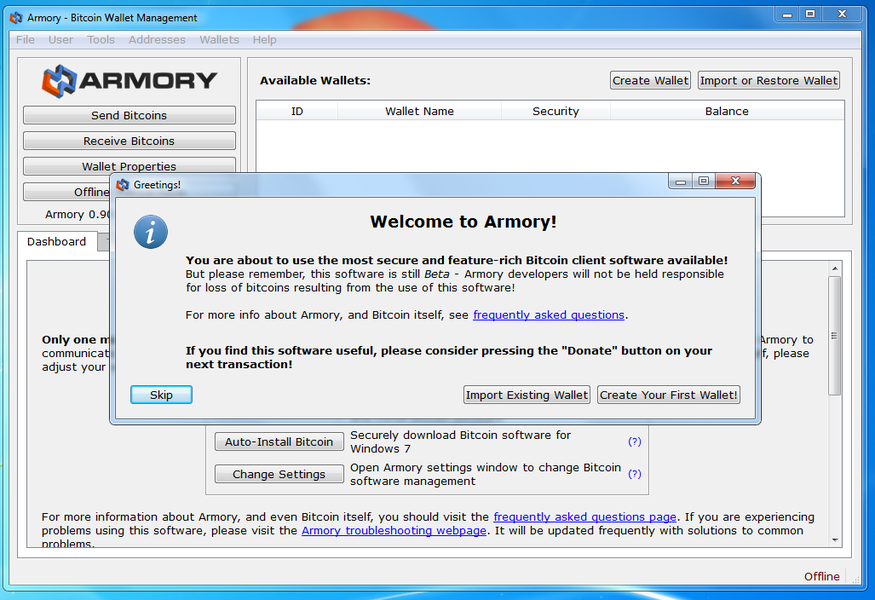Click the Auto-Install Bitcoin button
Viewport: 875px width, 600px height.
(x=279, y=441)
